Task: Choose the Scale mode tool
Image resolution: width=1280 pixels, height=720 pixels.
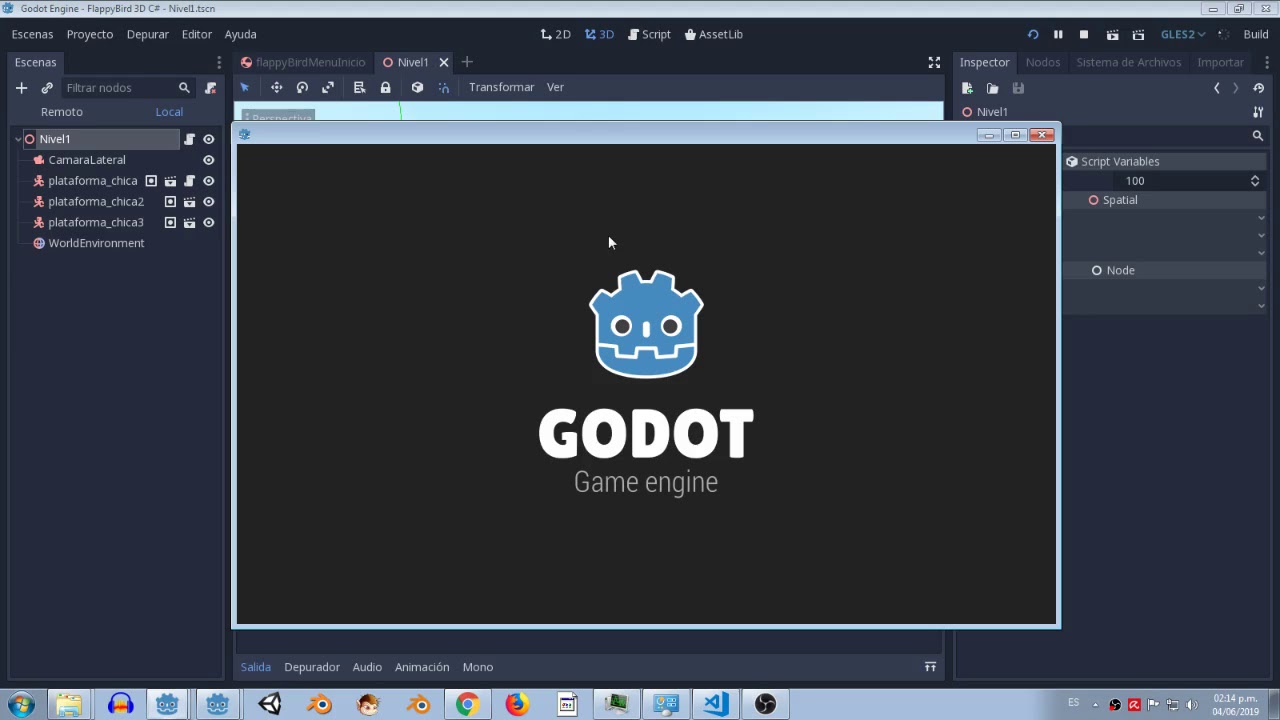Action: (328, 87)
